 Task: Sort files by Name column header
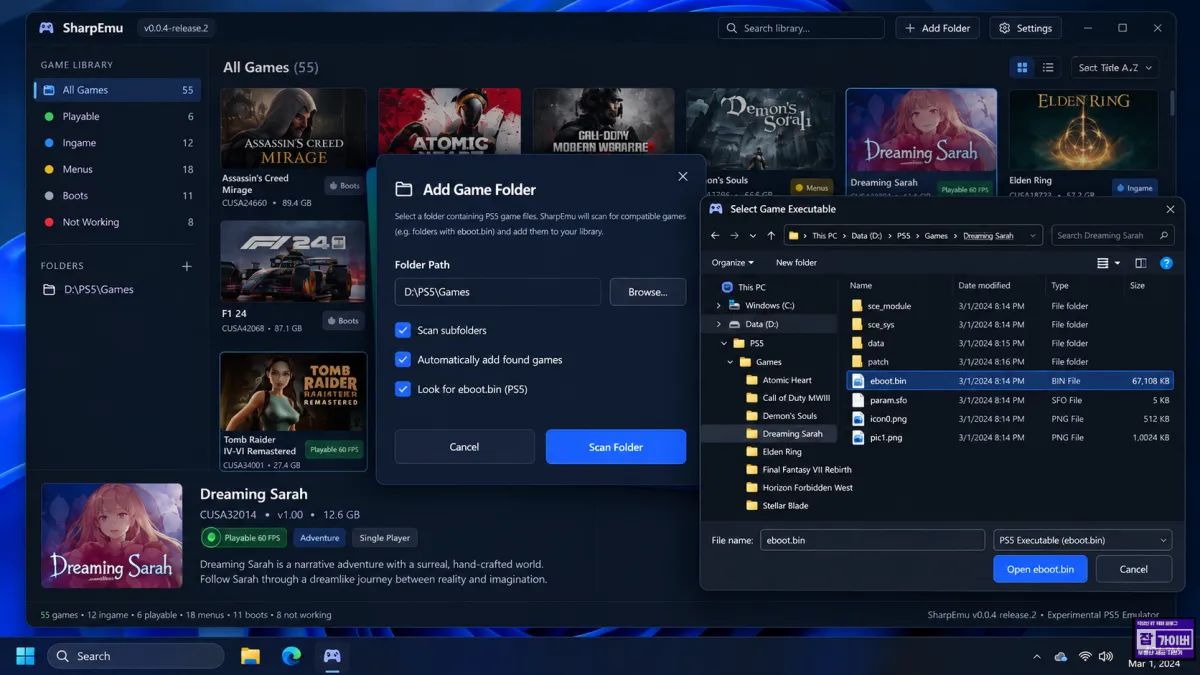(861, 286)
